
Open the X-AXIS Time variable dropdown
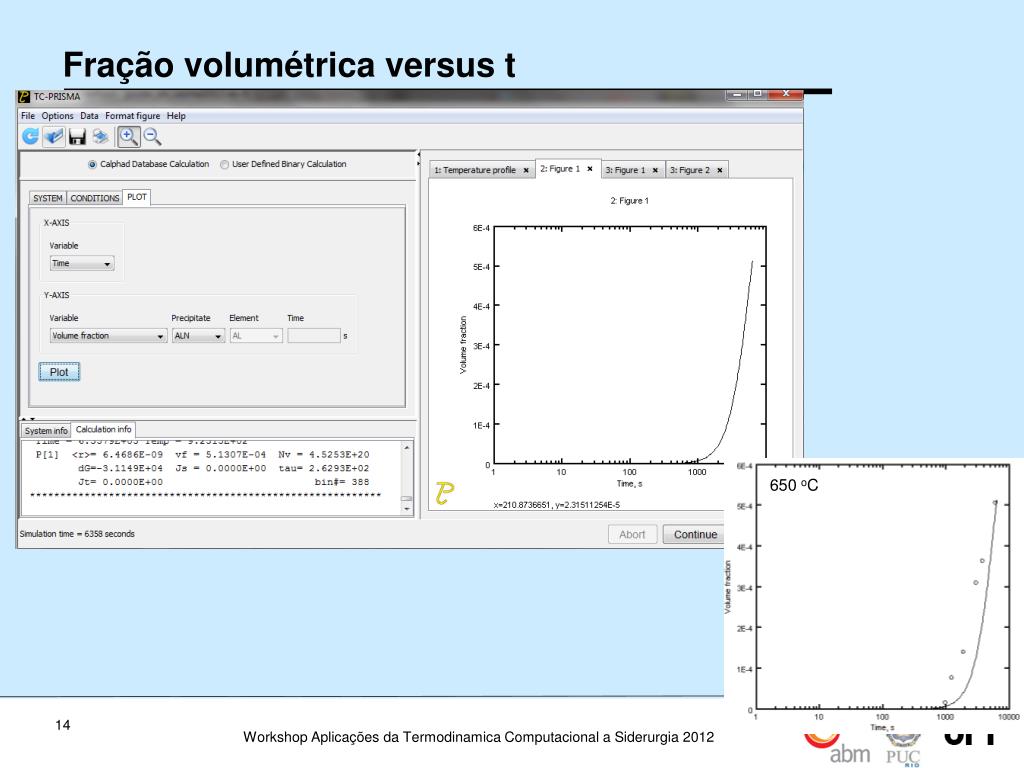click(82, 263)
